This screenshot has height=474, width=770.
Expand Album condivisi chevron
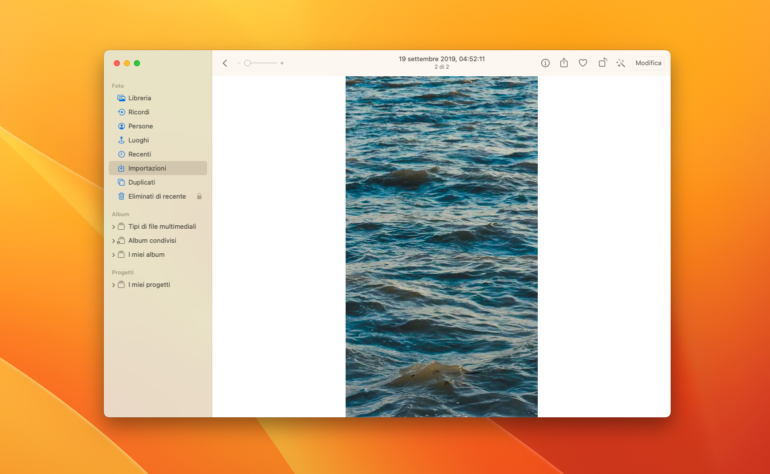(x=113, y=241)
